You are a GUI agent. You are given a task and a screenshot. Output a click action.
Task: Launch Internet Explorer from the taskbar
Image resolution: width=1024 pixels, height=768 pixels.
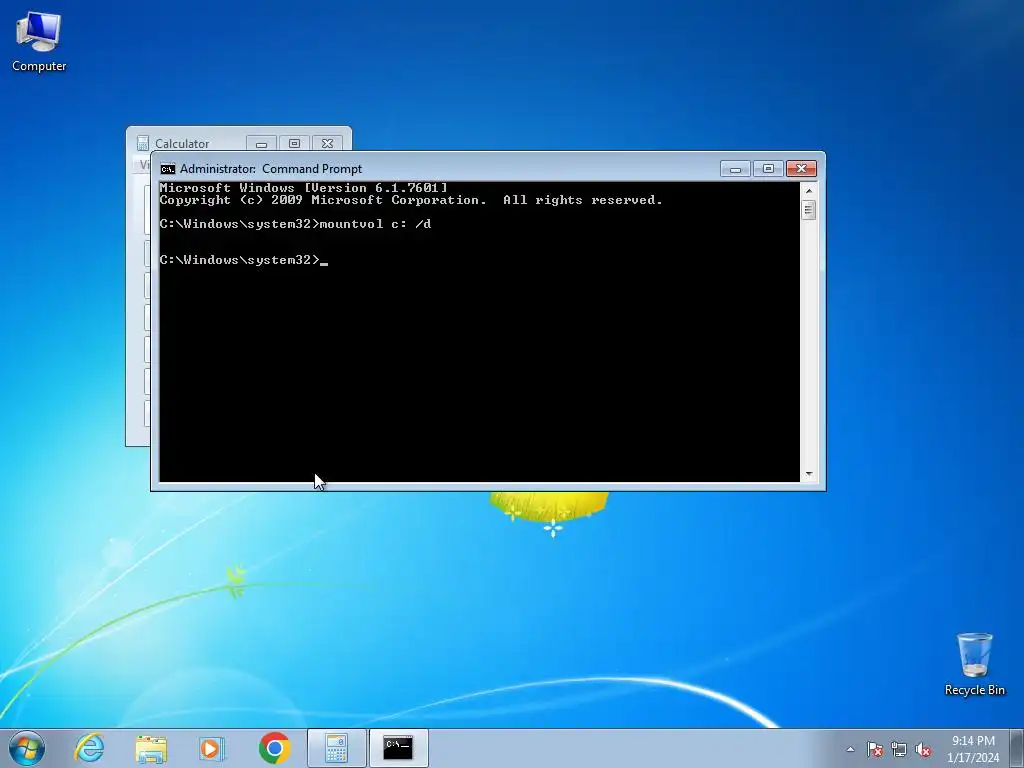pos(89,748)
